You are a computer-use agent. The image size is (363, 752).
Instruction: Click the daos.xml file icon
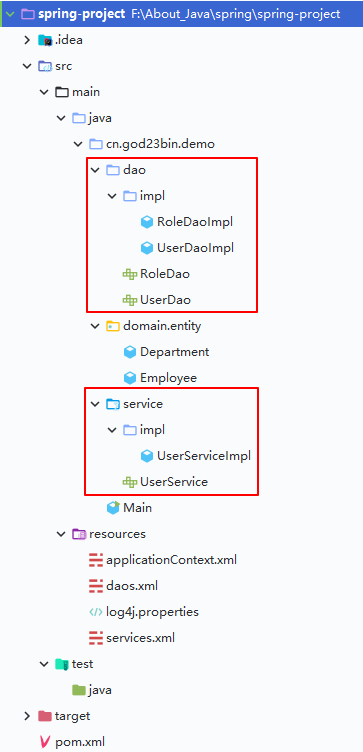pos(96,586)
